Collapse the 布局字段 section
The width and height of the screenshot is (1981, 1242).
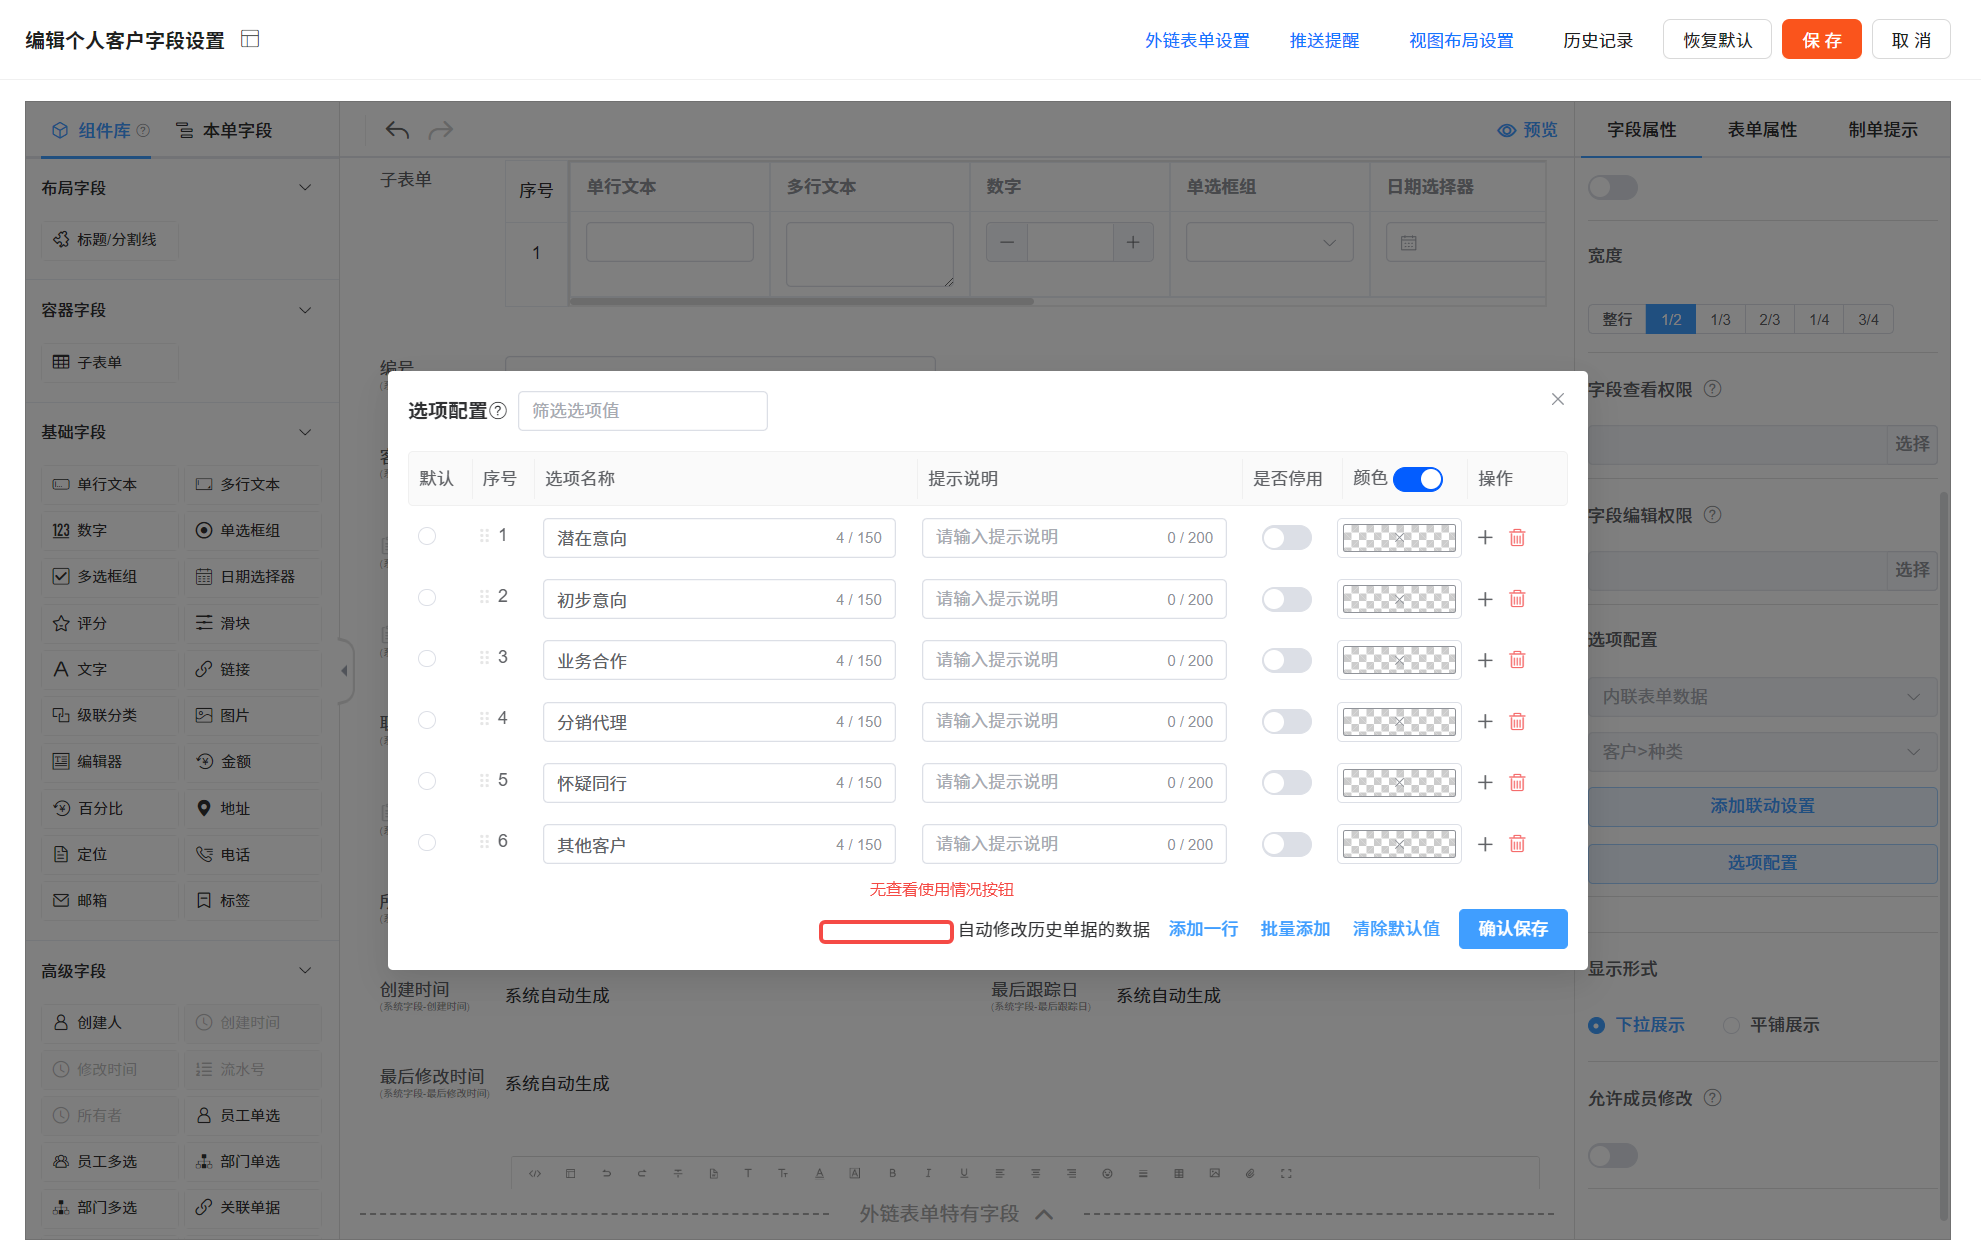305,188
